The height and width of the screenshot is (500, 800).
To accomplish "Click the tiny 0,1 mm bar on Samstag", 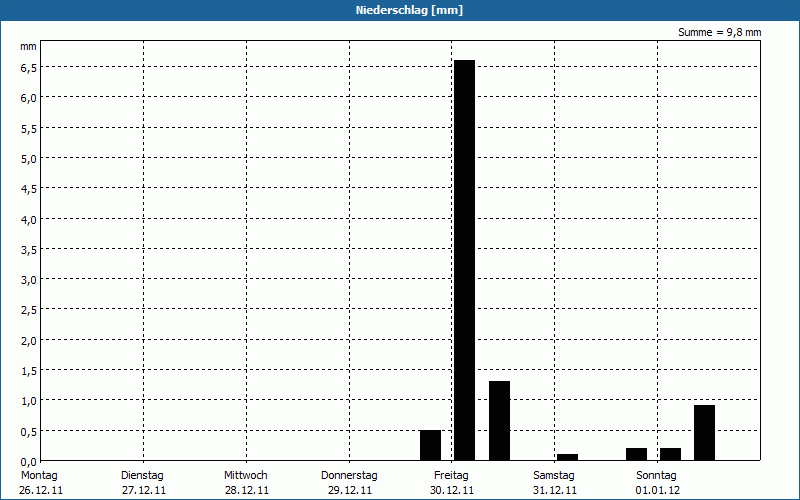I will [x=567, y=457].
